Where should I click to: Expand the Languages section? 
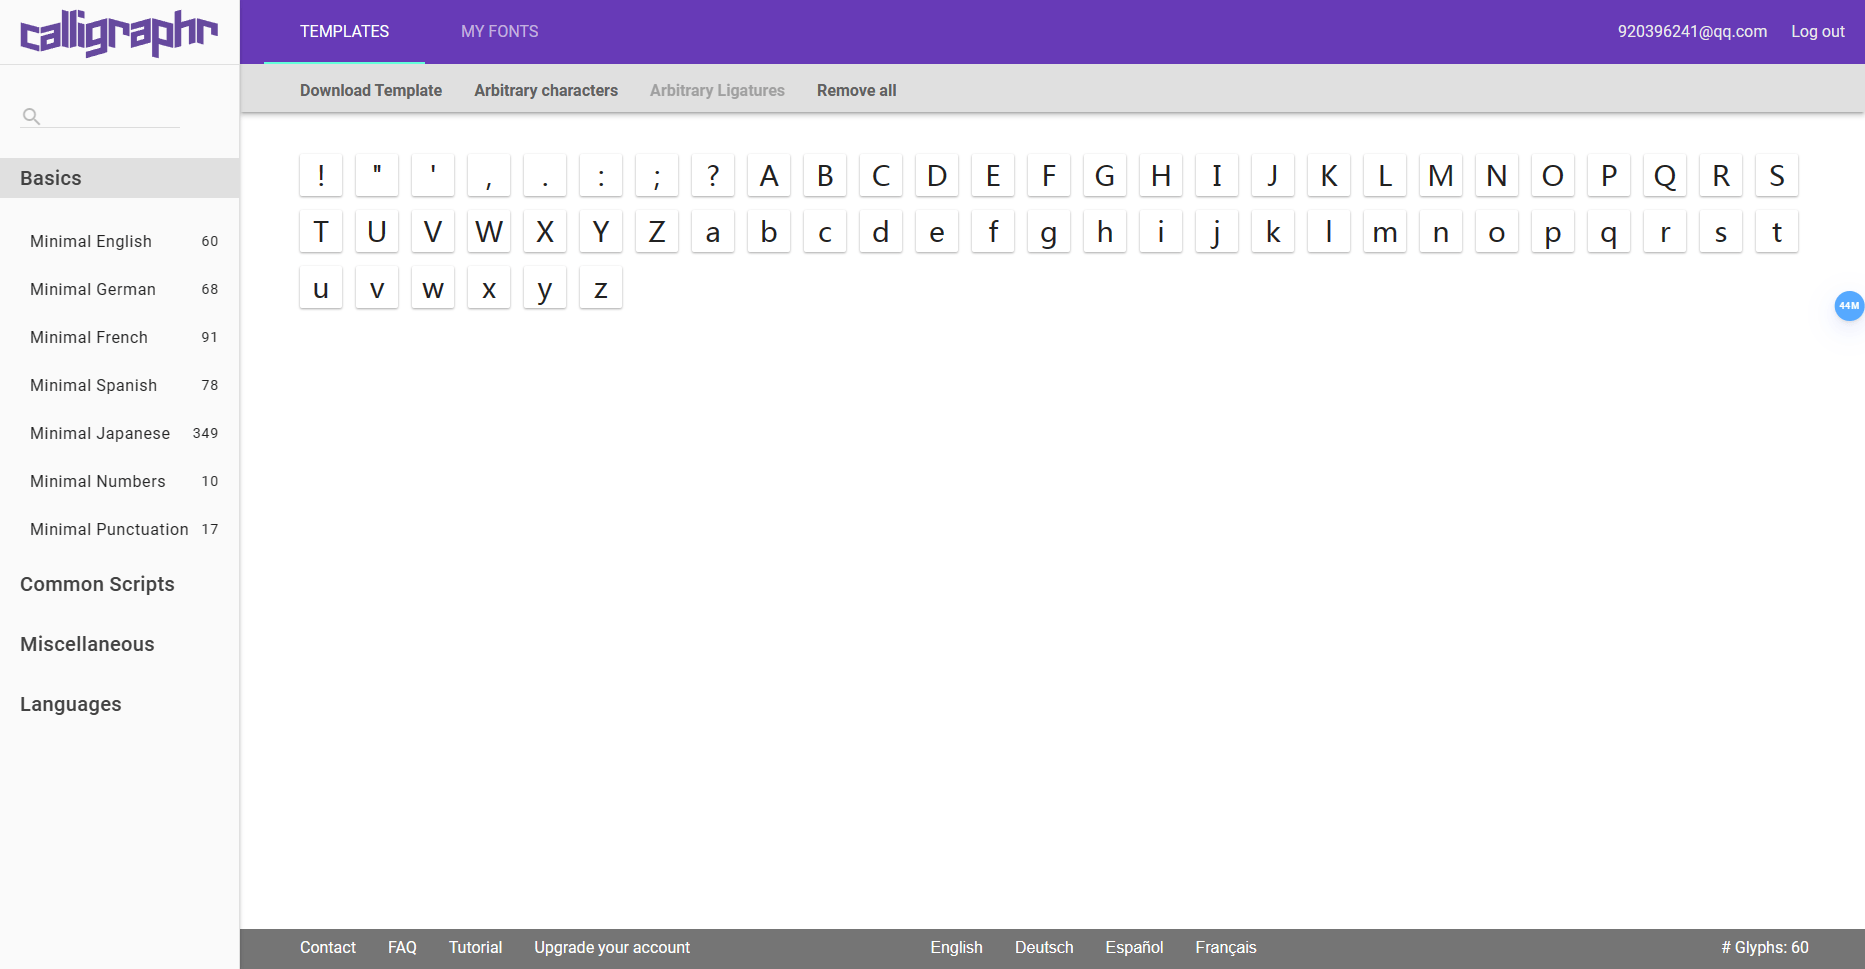[x=71, y=704]
